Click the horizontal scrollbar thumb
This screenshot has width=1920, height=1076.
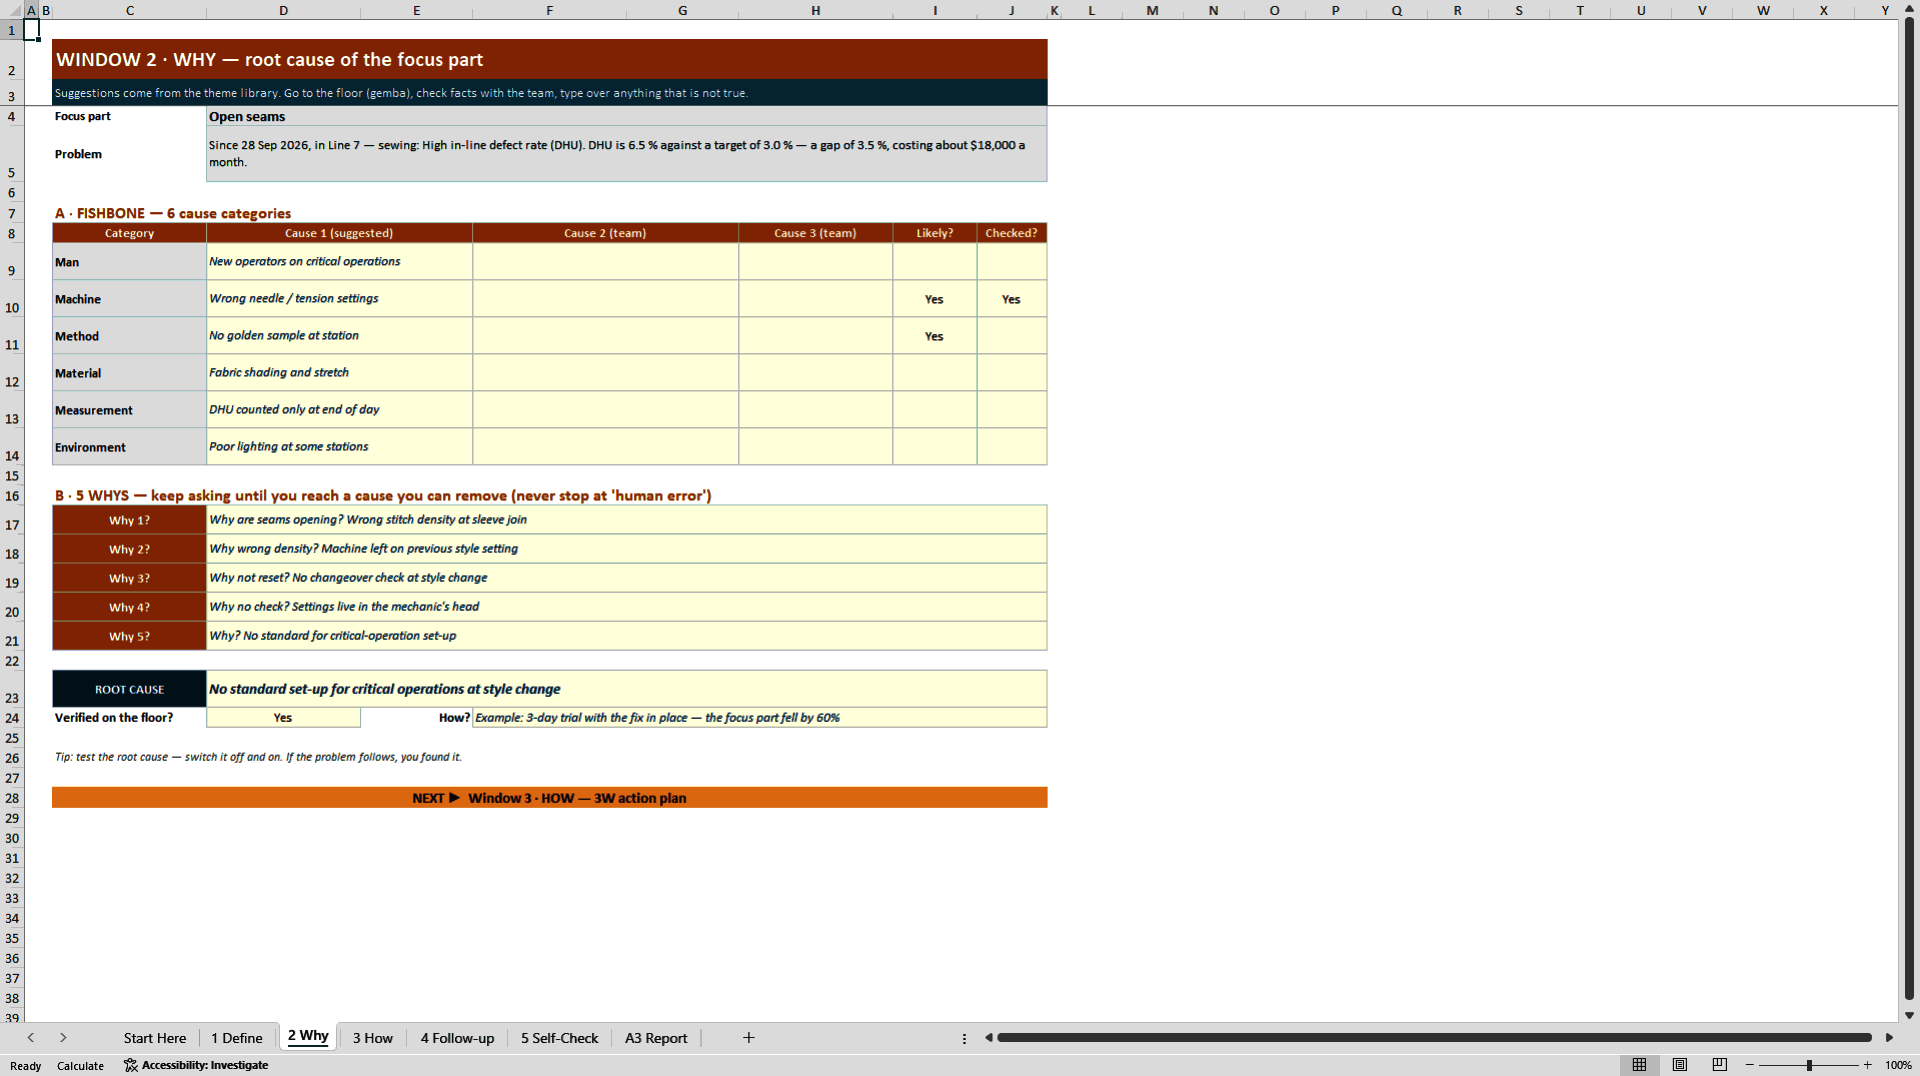(x=1434, y=1038)
